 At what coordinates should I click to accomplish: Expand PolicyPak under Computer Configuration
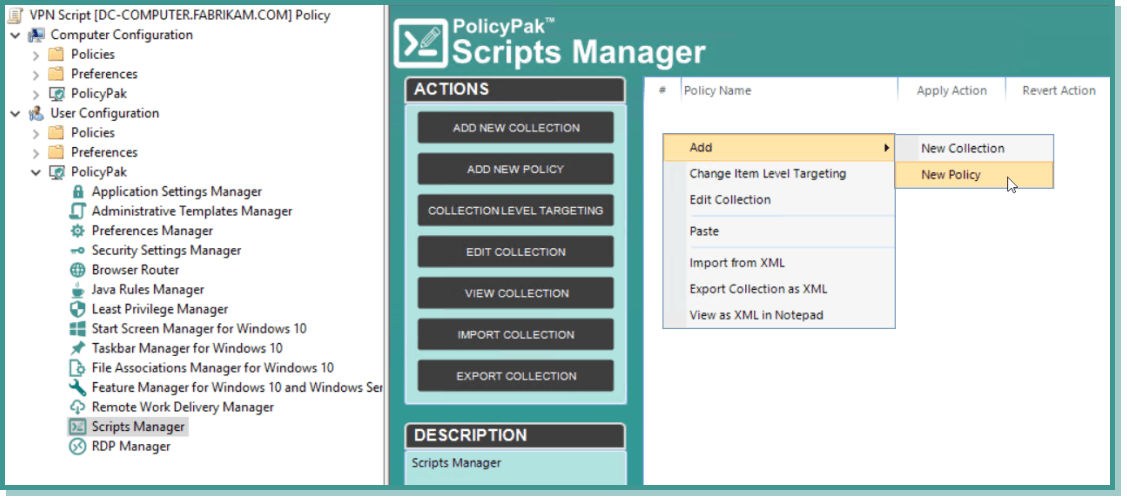[x=36, y=93]
